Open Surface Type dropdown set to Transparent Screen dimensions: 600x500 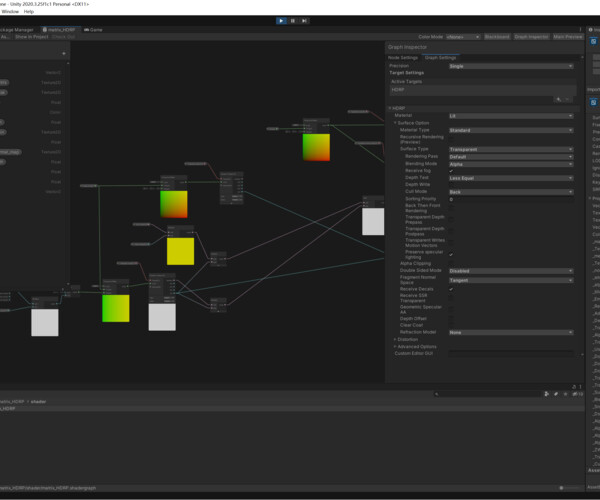(x=511, y=149)
